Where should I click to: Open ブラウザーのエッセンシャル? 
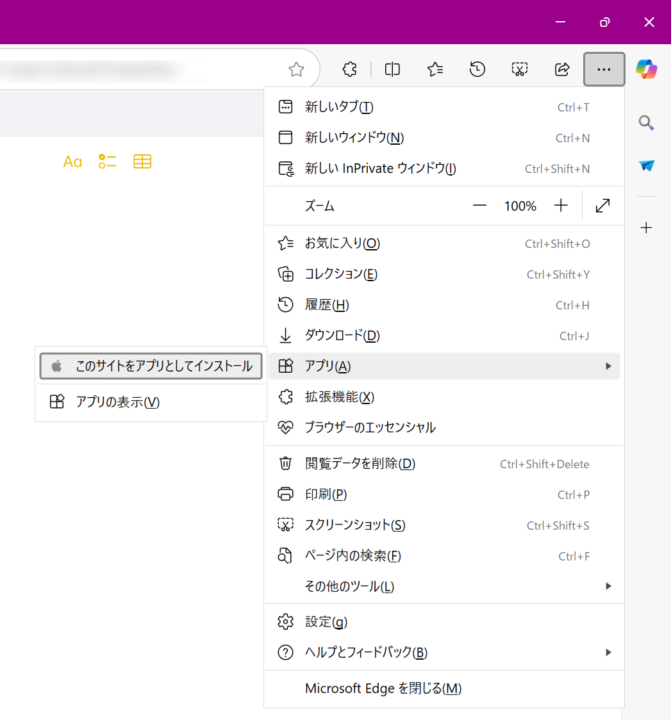[x=444, y=428]
